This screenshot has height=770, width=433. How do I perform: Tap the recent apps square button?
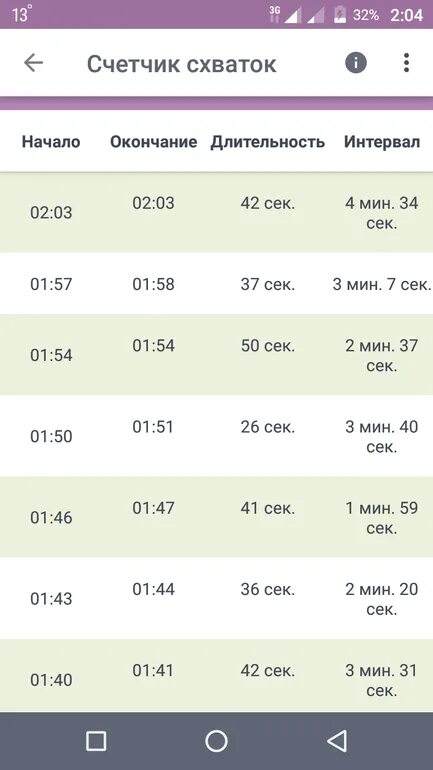[x=96, y=741]
